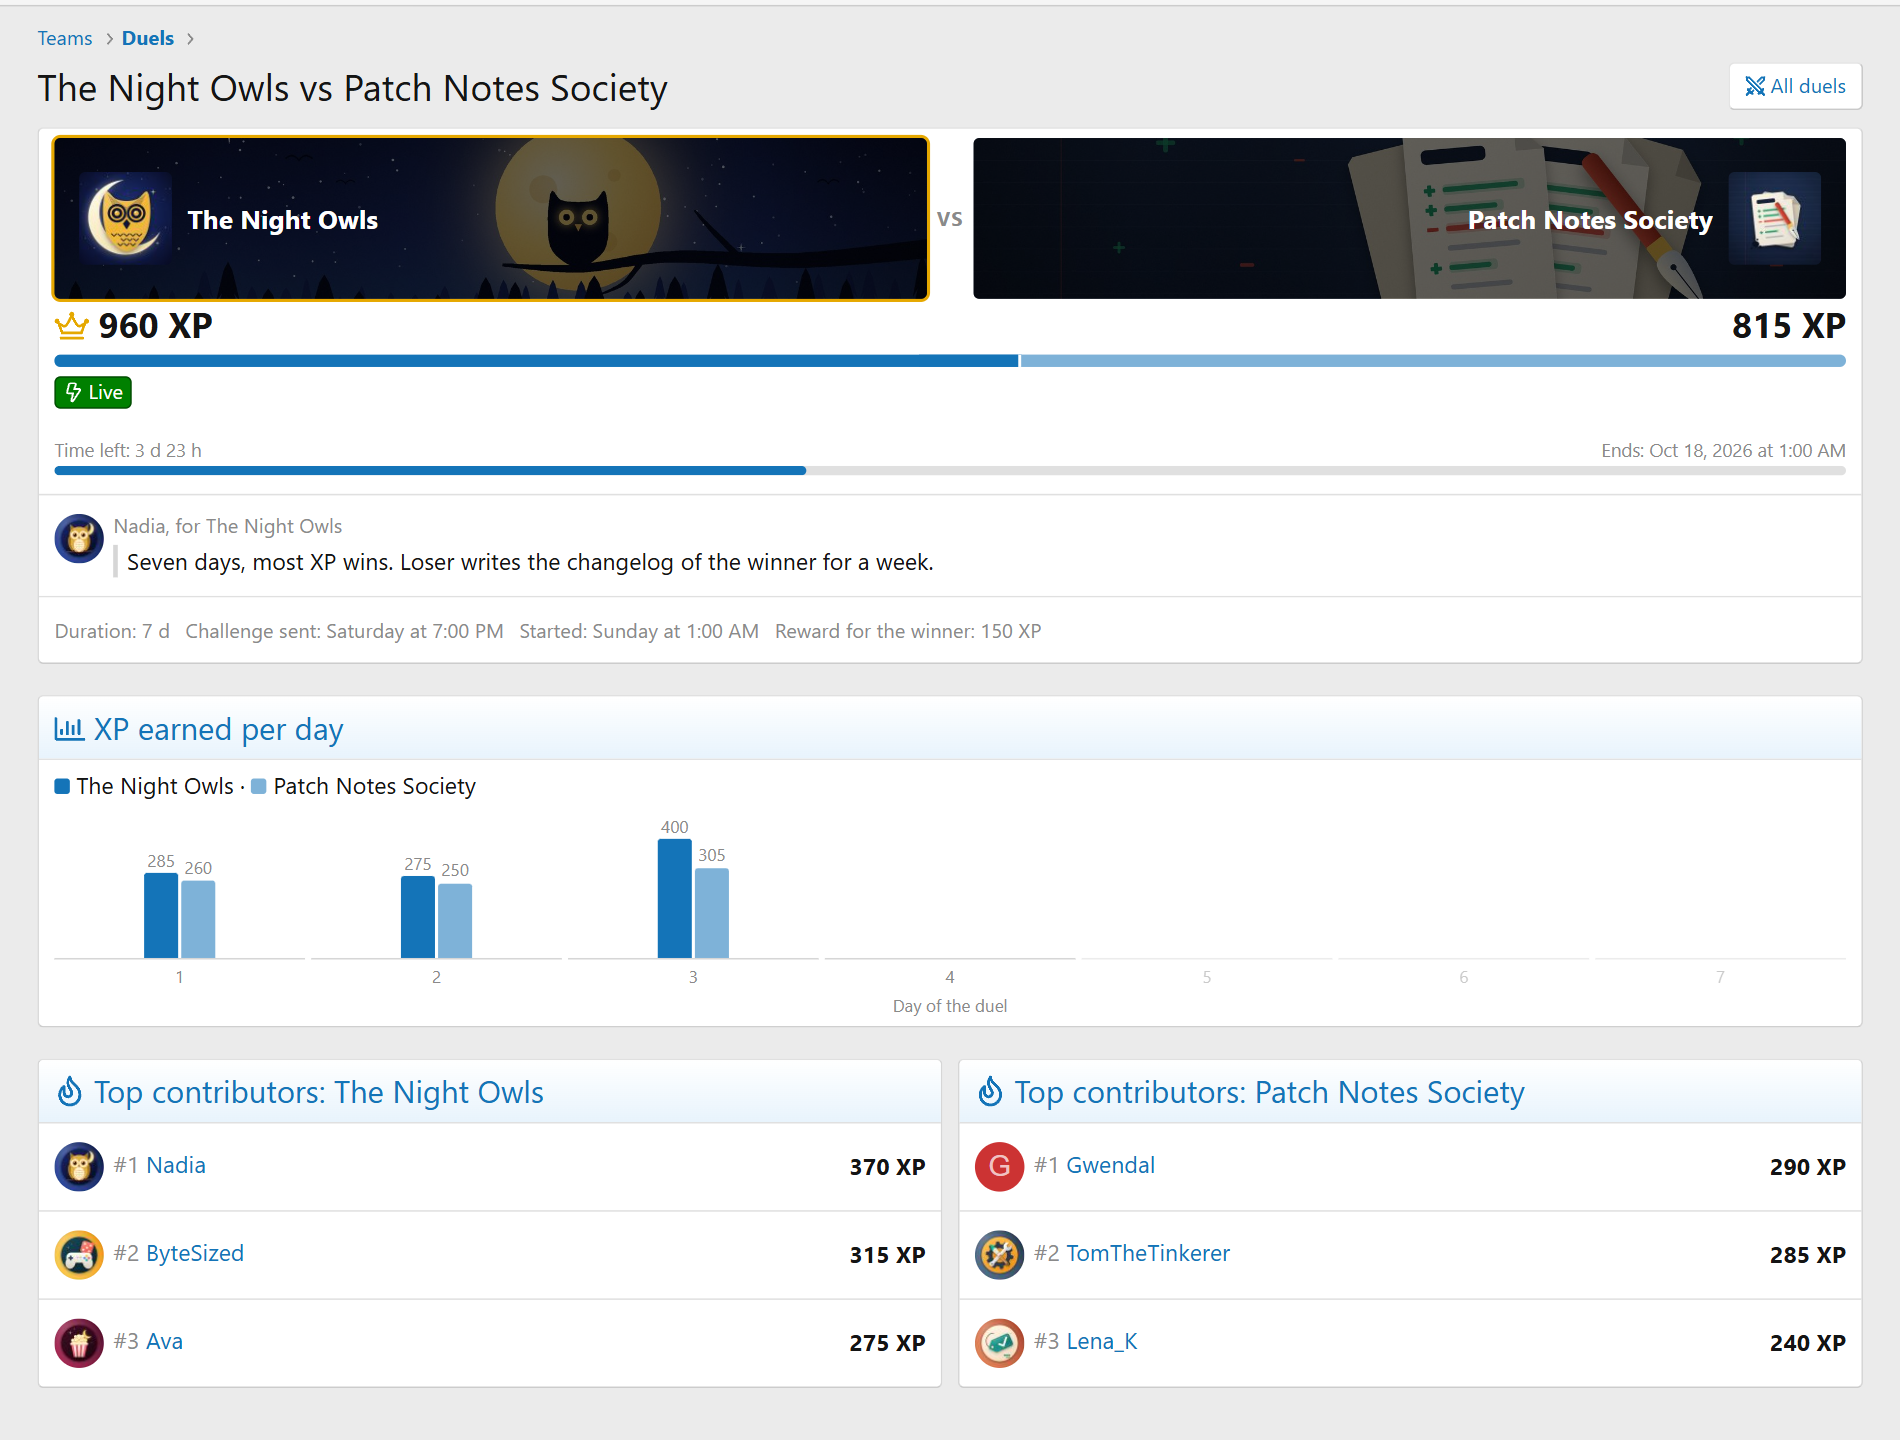Click the day 2 Night Owls bar (275)
The image size is (1900, 1440).
coord(418,917)
